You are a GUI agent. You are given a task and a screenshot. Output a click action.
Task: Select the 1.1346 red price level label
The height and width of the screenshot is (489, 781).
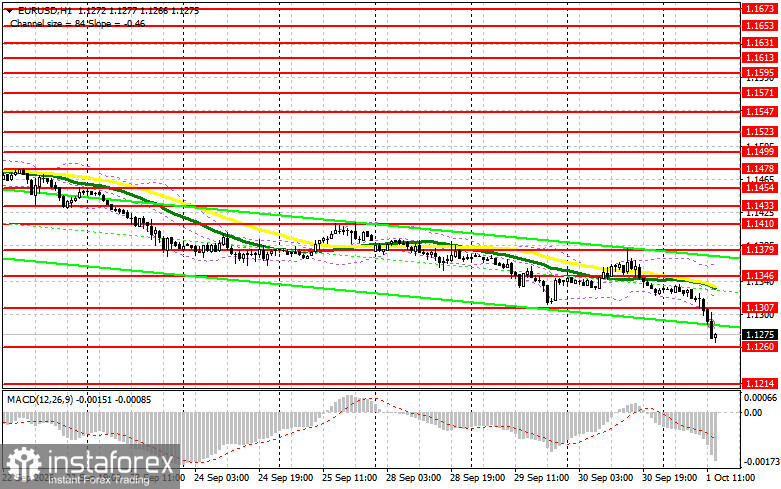[760, 275]
